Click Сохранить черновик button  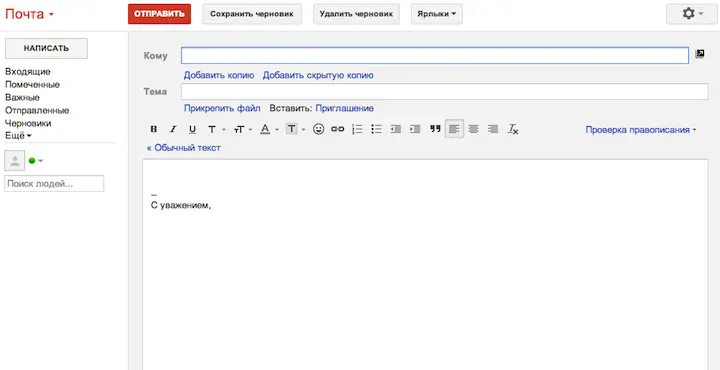(x=252, y=14)
